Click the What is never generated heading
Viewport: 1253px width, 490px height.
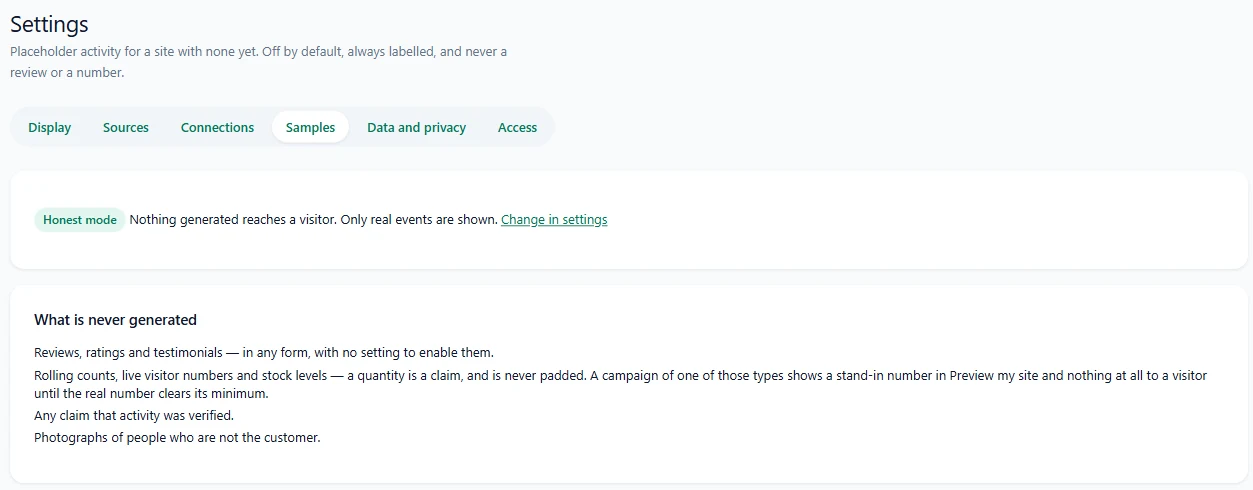coord(115,320)
